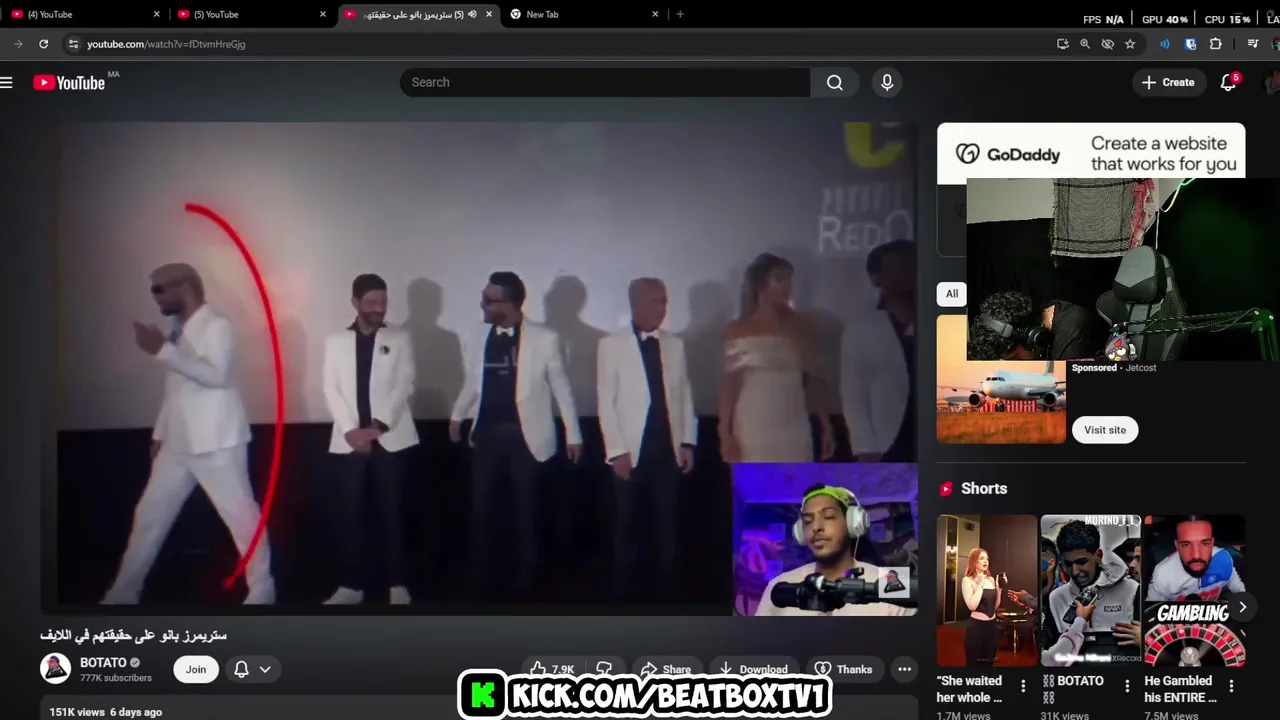Open the blue sound waves extension
This screenshot has width=1280, height=720.
(x=1165, y=44)
